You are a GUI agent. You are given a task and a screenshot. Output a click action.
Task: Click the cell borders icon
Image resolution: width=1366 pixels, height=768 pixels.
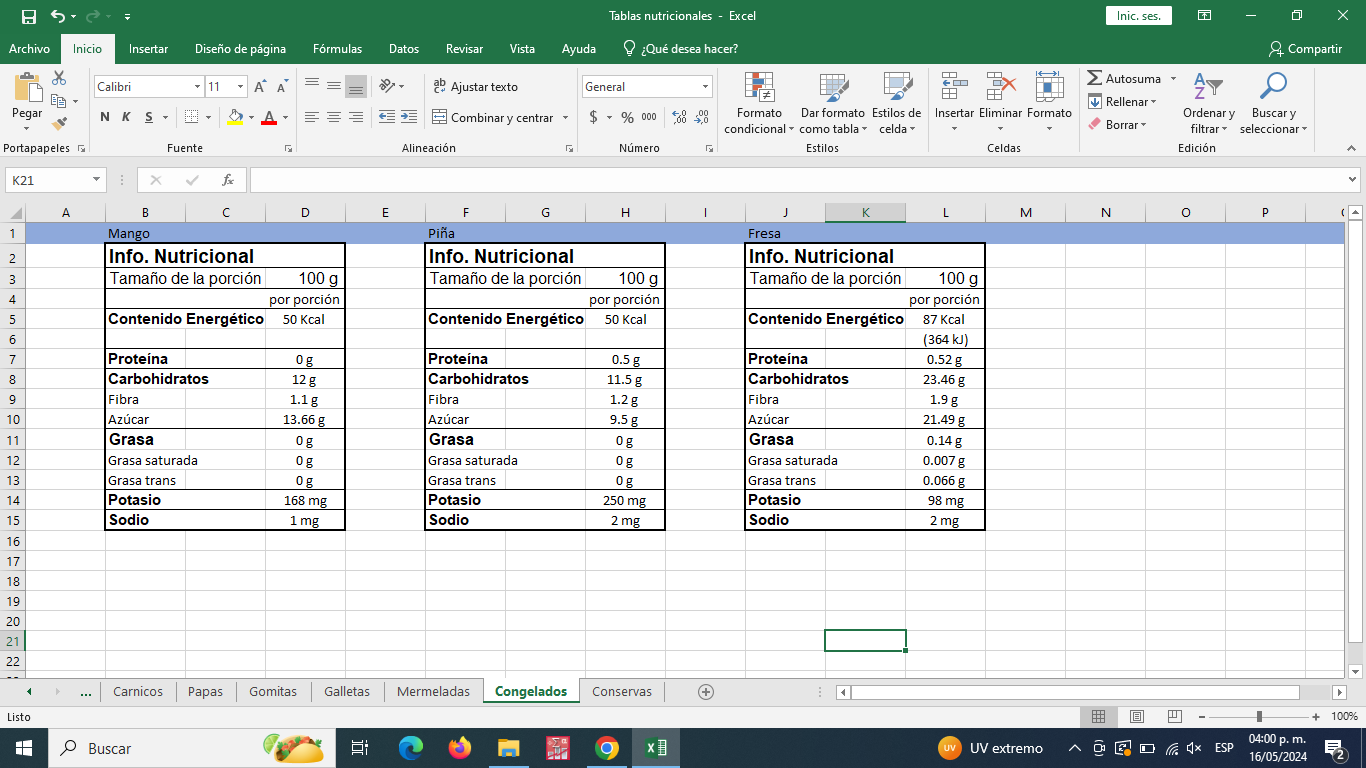(x=191, y=117)
